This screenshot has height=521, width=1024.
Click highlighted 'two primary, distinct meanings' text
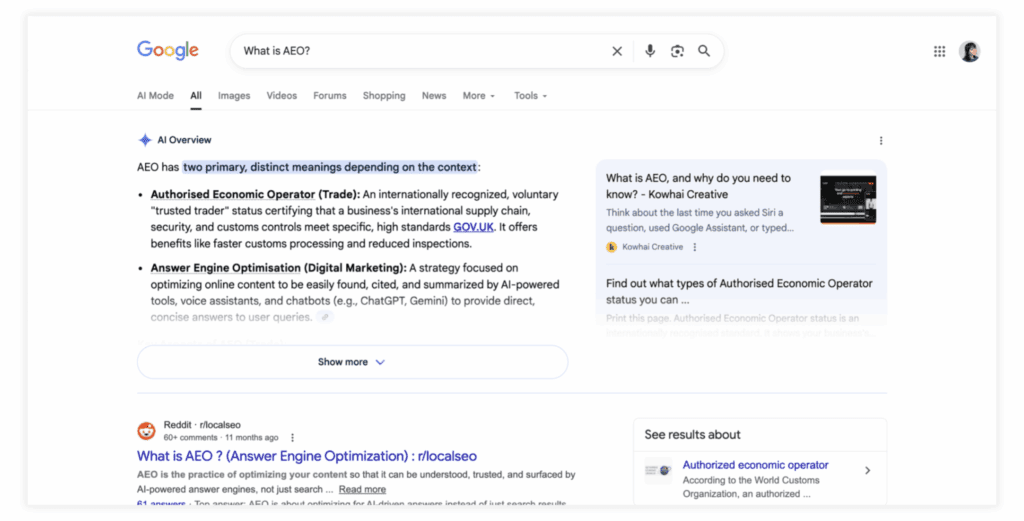330,167
